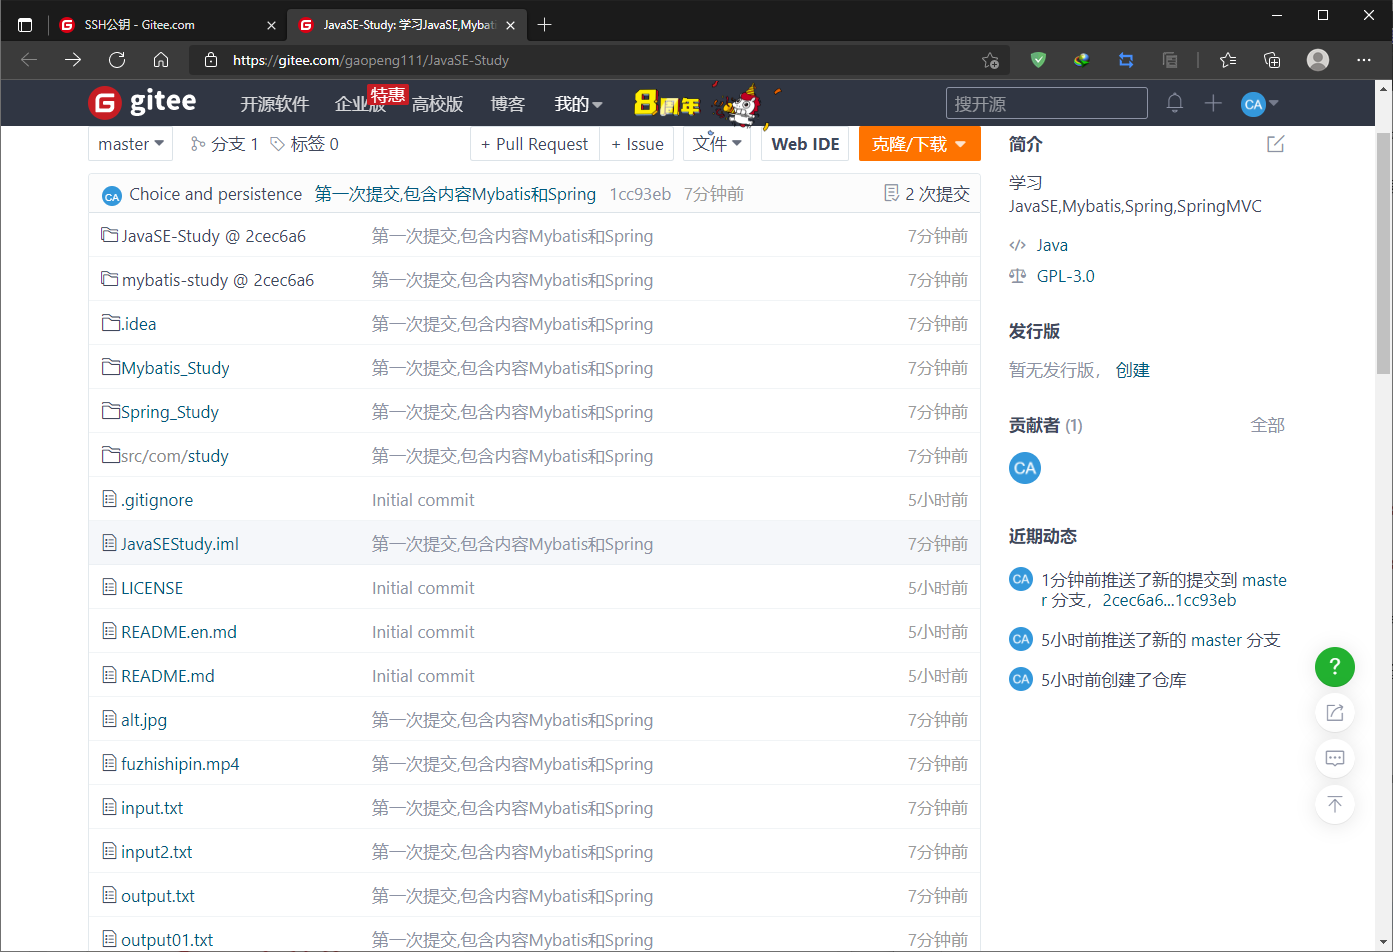Click contributor CA avatar under 贡献者
The image size is (1393, 952).
point(1025,468)
